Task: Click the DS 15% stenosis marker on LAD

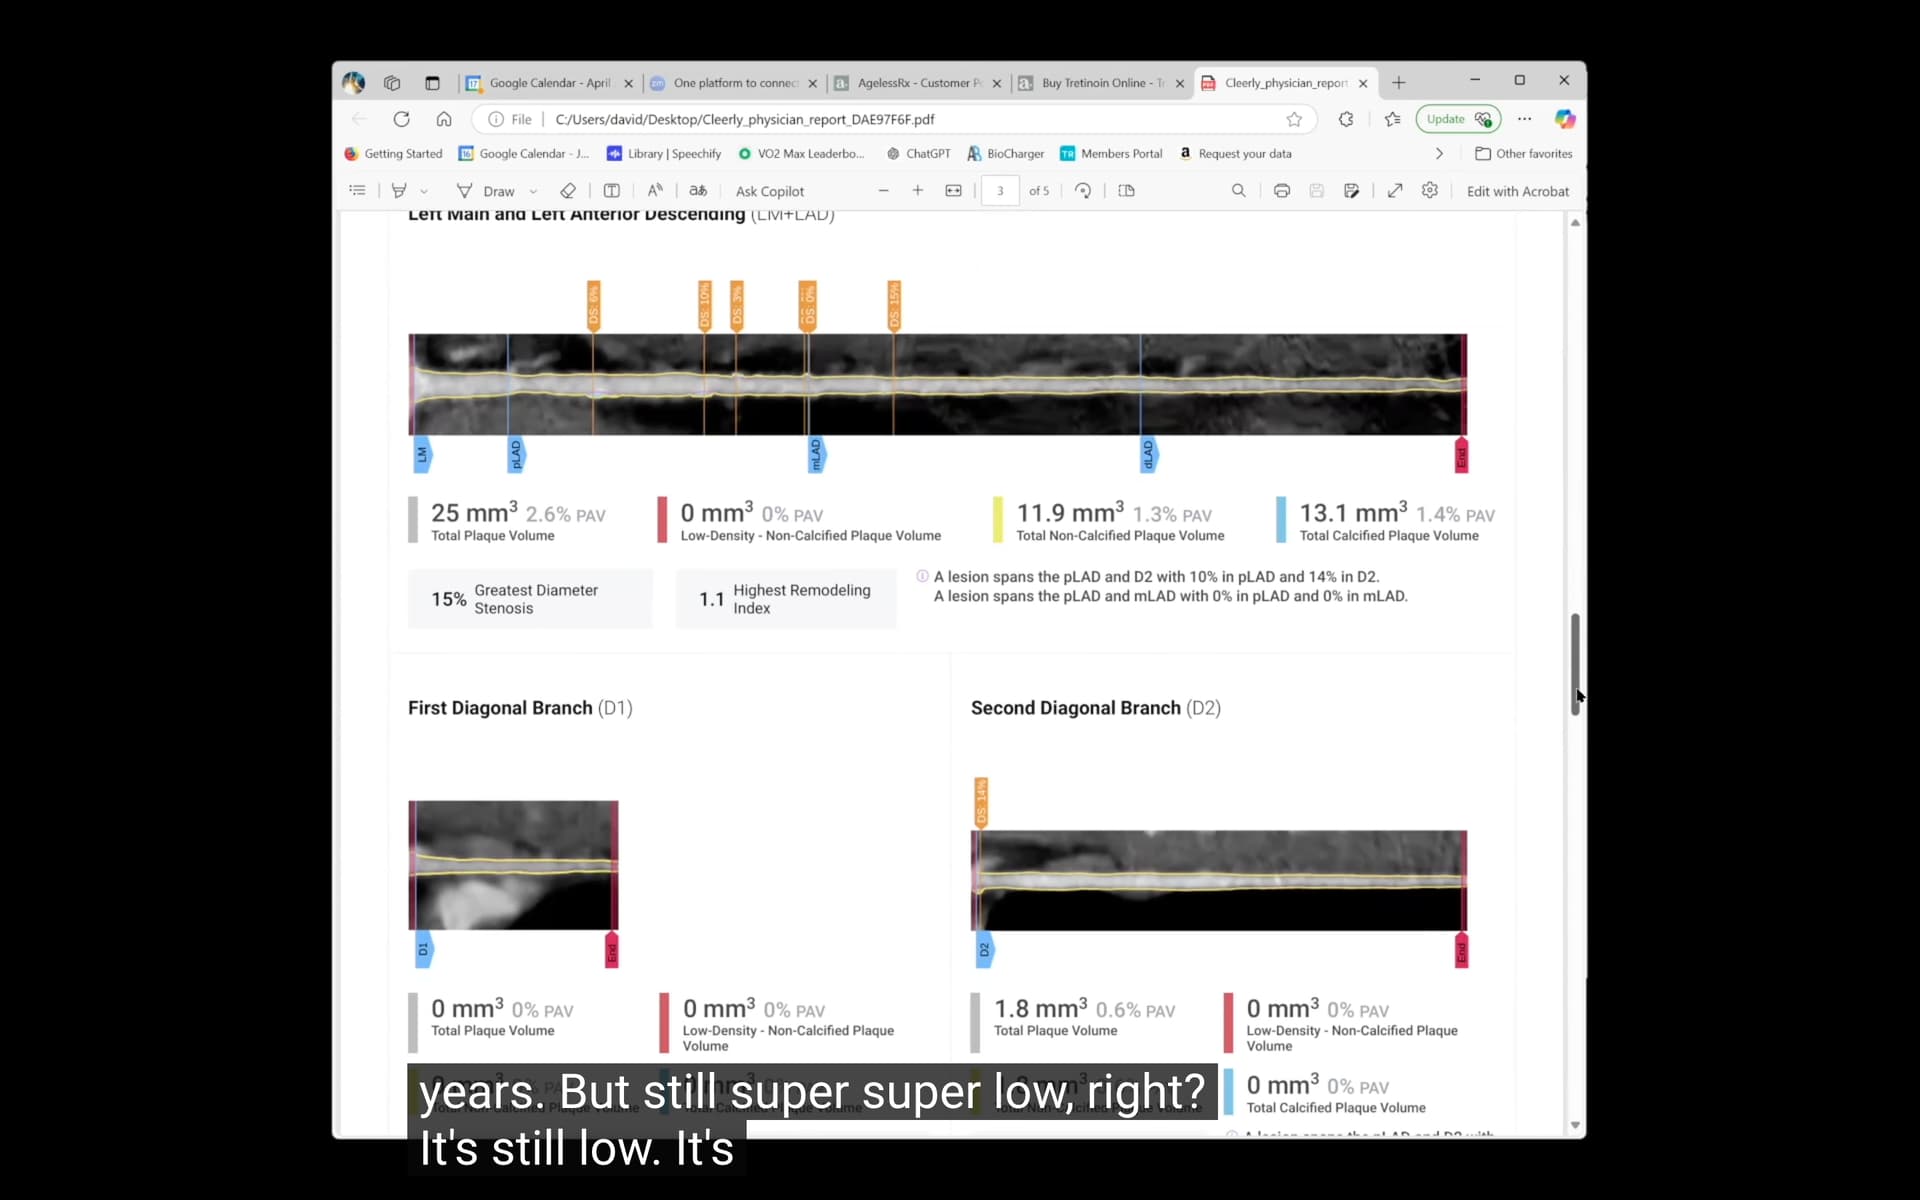Action: tap(894, 305)
